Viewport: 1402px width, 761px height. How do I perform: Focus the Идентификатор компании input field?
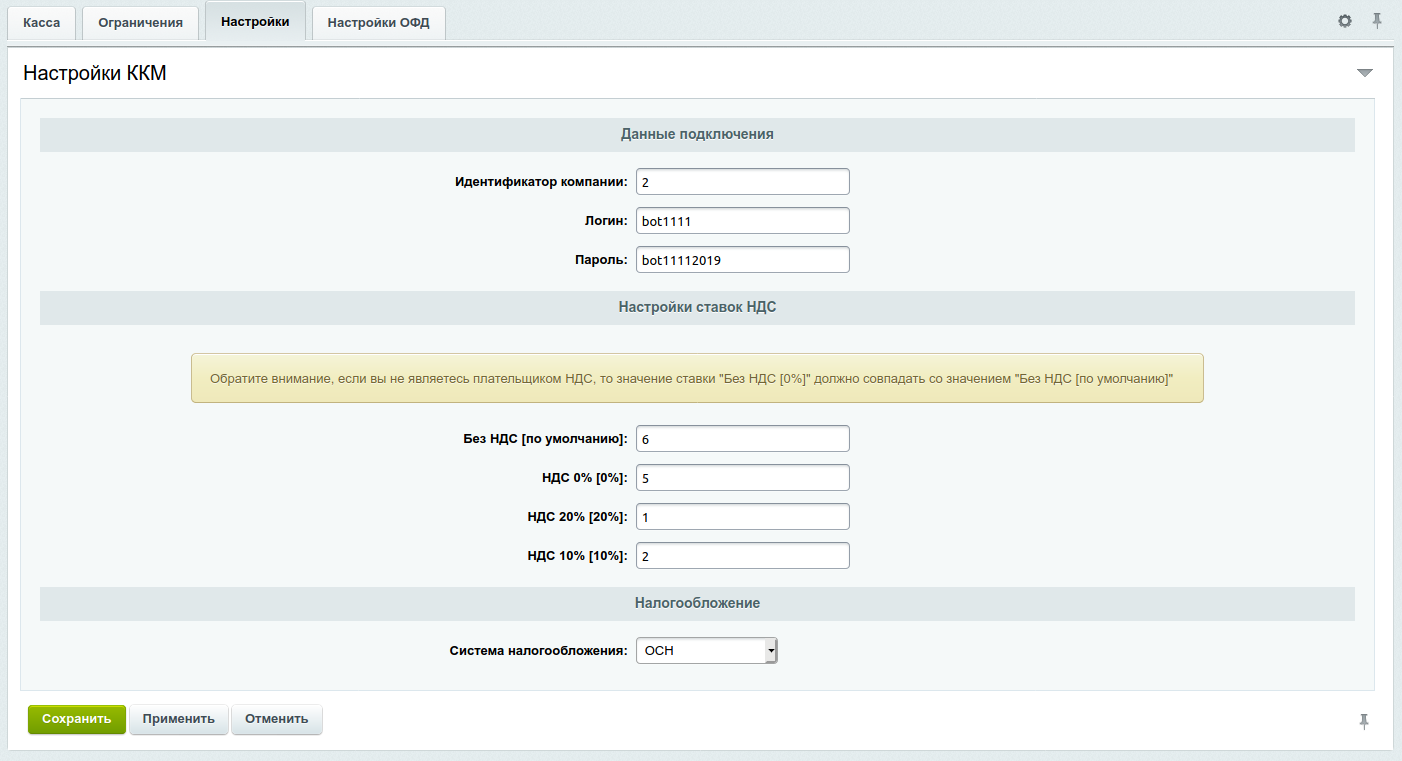coord(742,182)
